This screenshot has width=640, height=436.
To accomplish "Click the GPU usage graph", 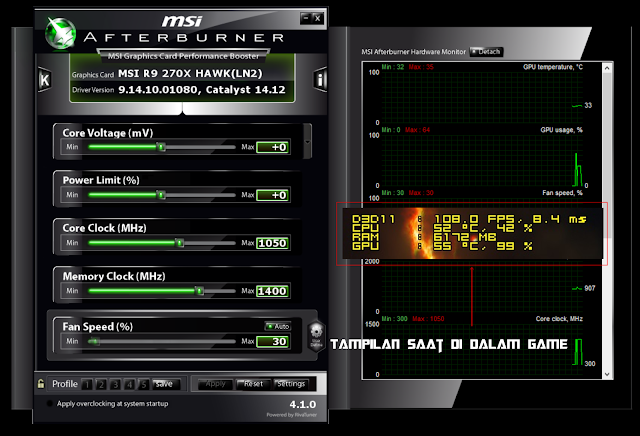I will pyautogui.click(x=482, y=160).
